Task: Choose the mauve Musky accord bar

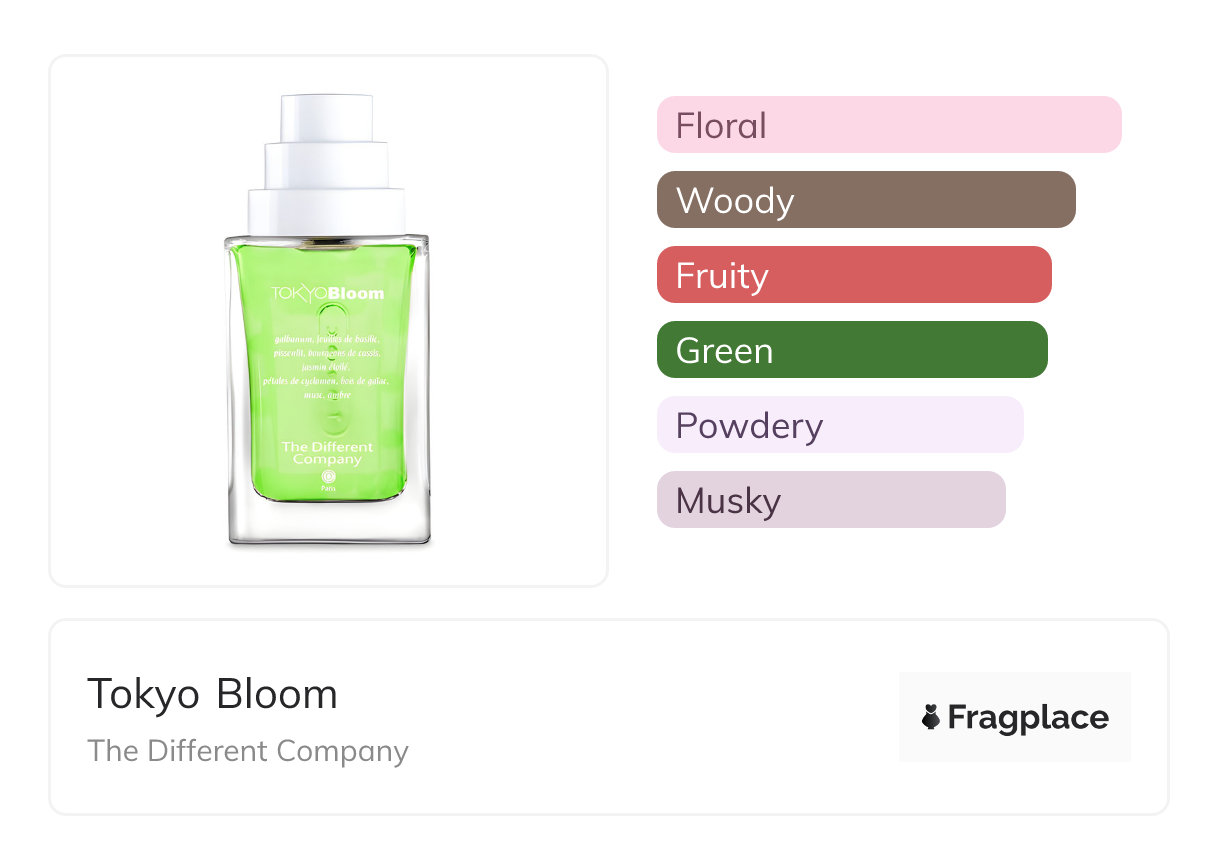Action: click(831, 500)
